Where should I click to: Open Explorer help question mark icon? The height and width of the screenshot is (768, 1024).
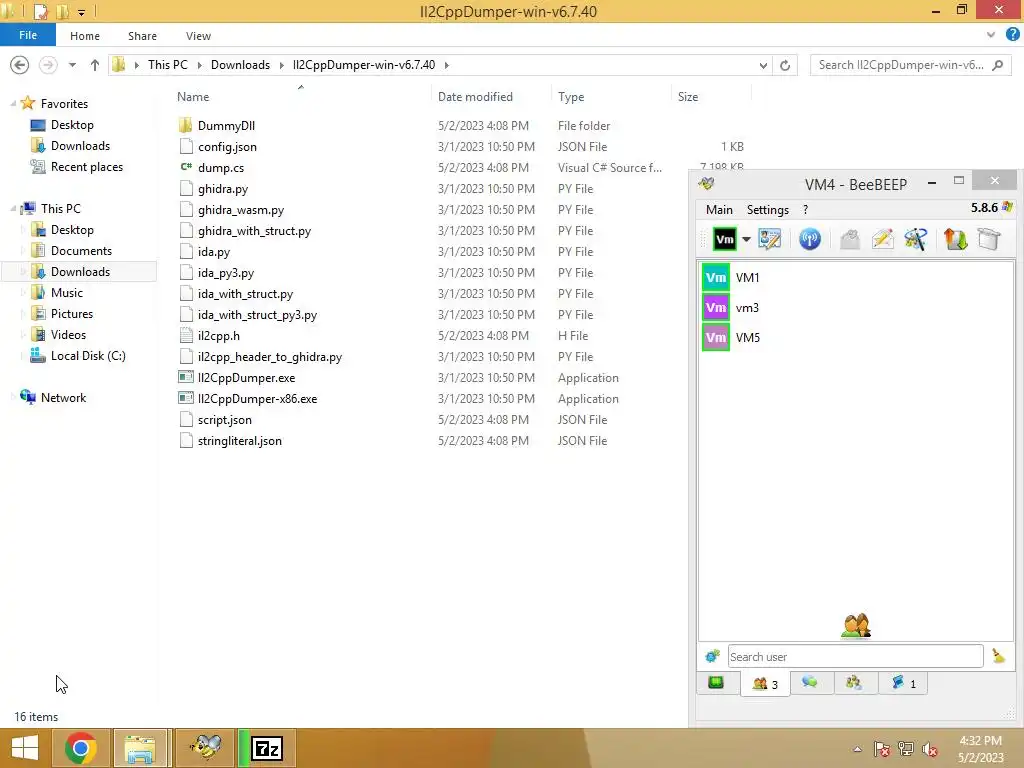point(1012,35)
